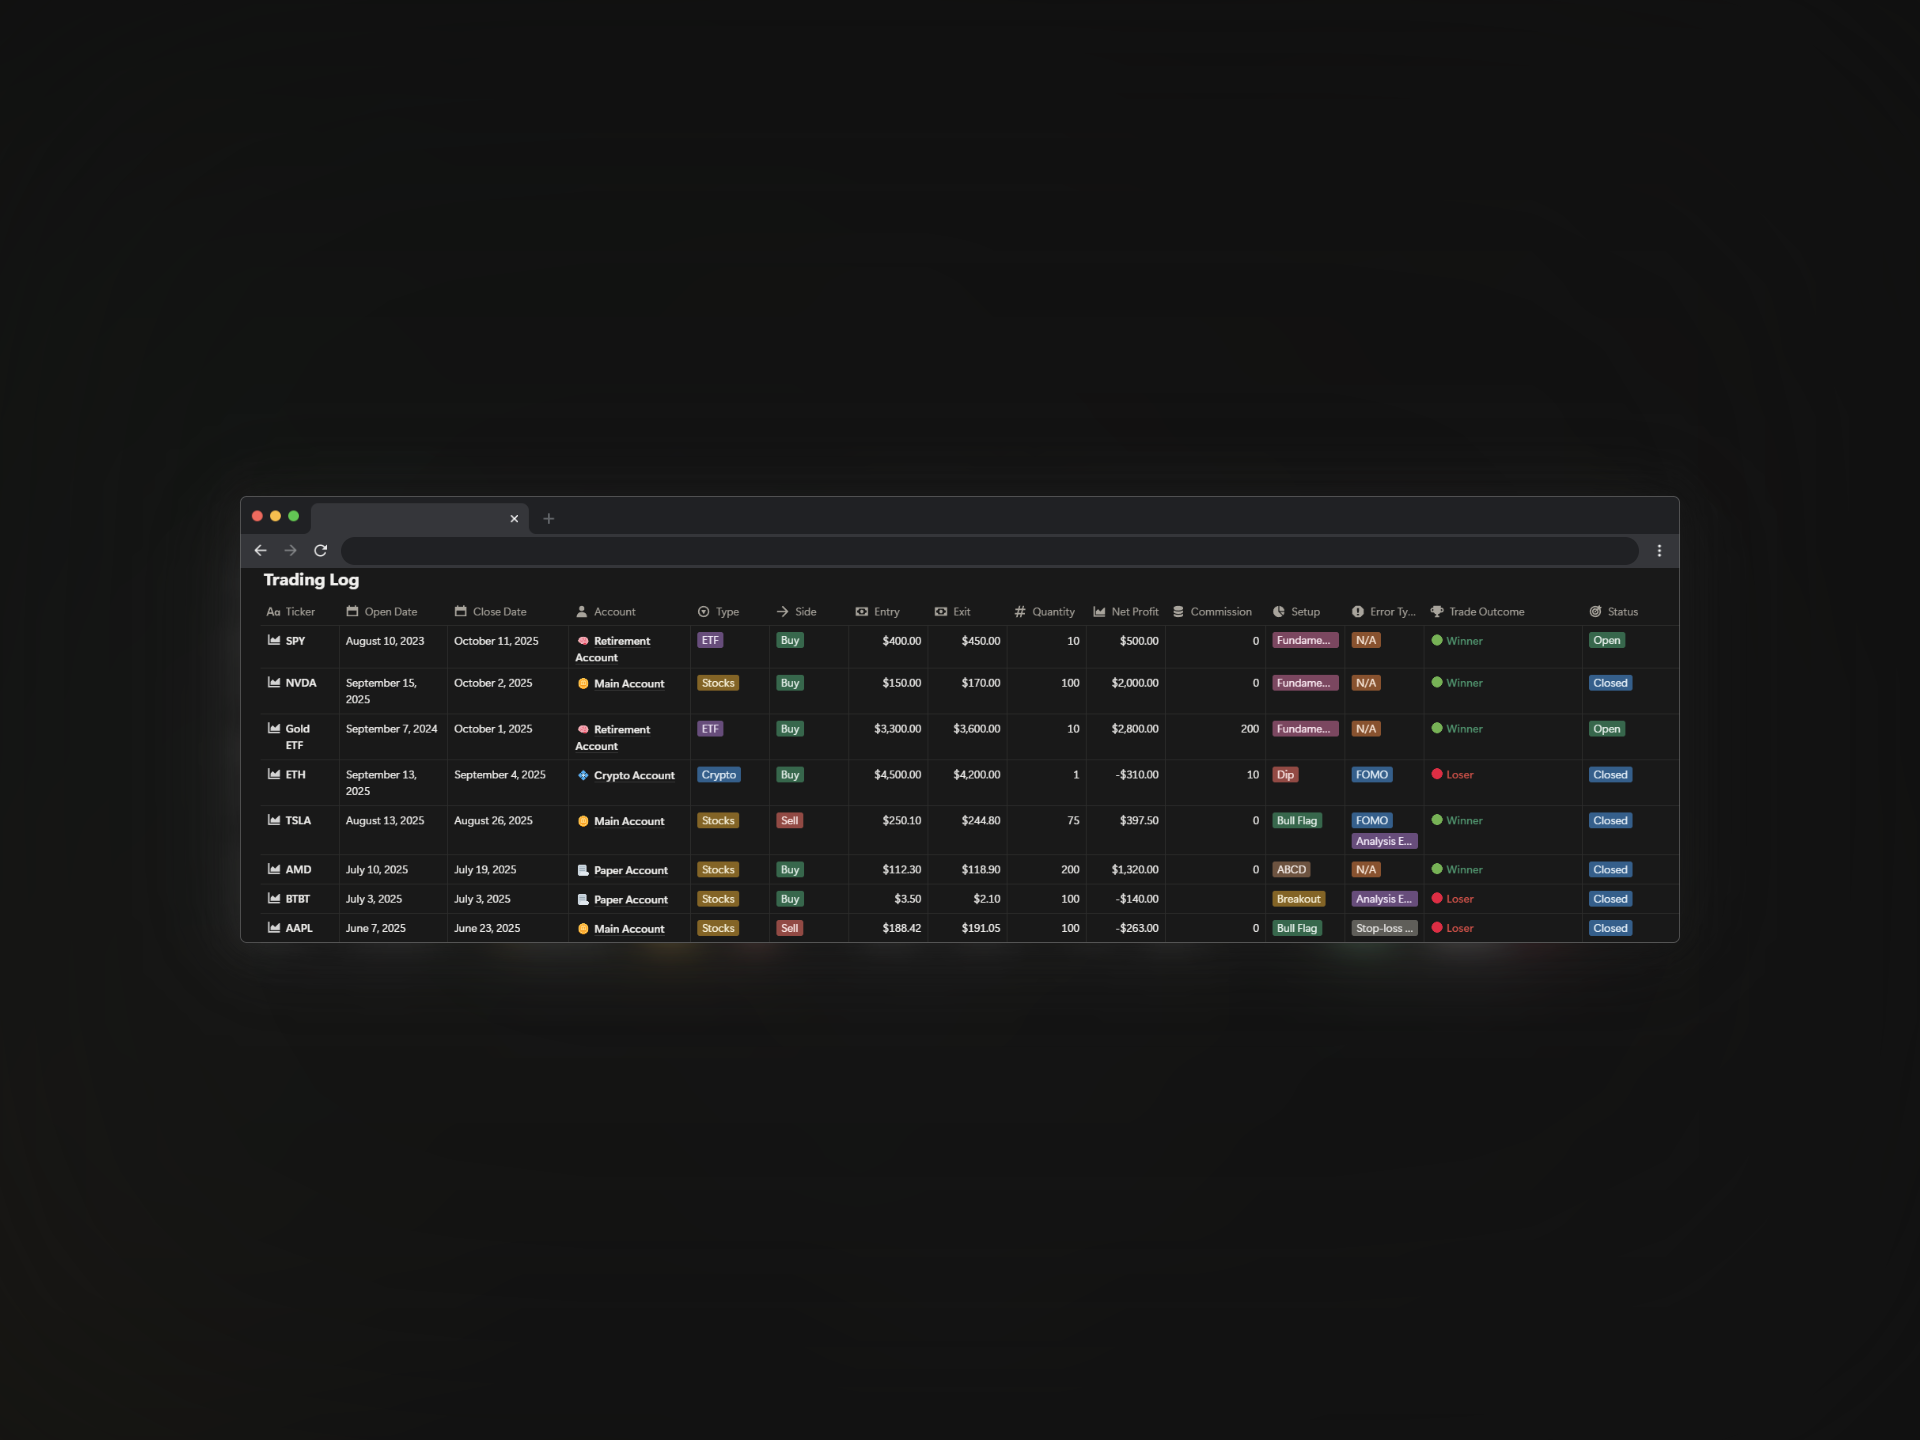Click the calendar icon in Close Date header
This screenshot has width=1920, height=1440.
(460, 611)
